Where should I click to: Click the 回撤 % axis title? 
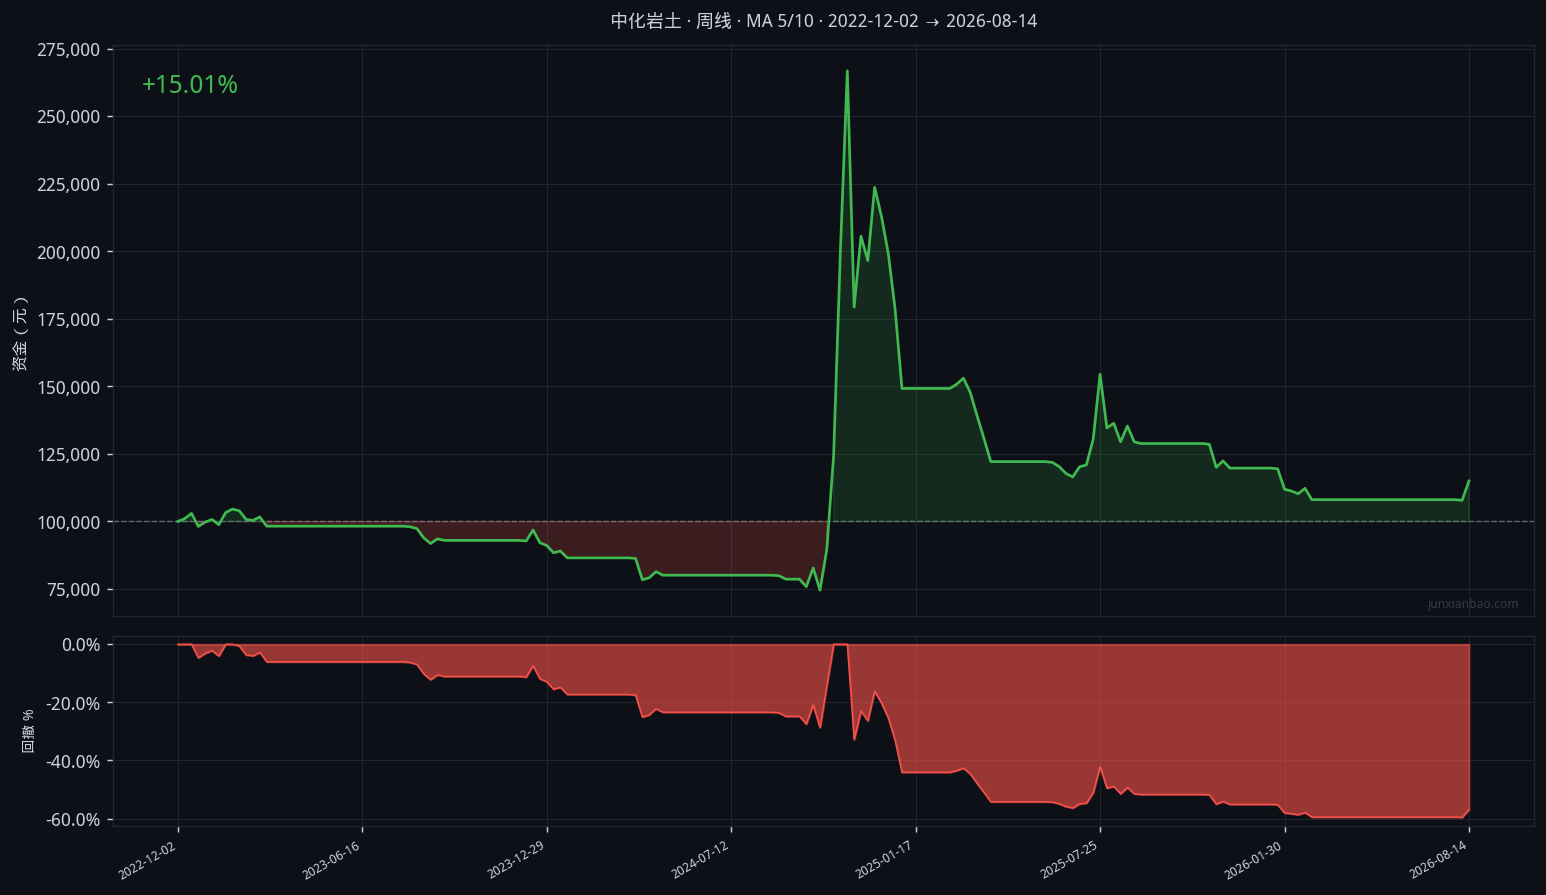tap(28, 731)
